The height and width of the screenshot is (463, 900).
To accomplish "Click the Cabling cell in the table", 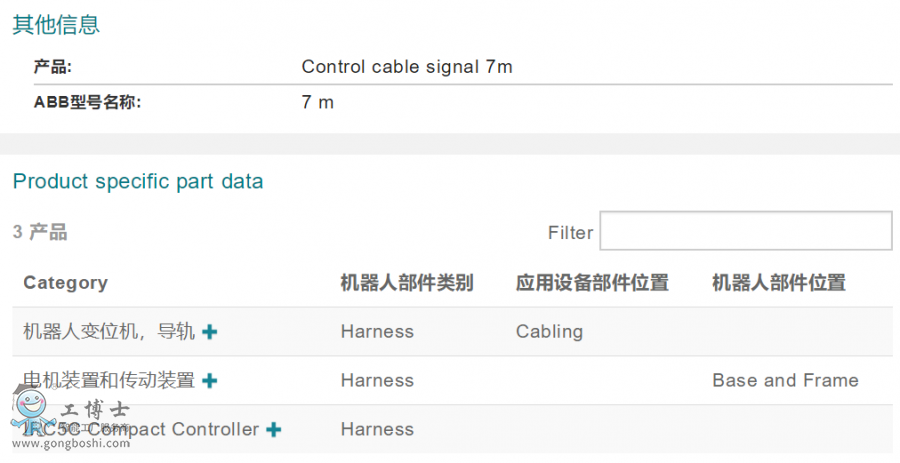I will pos(549,332).
